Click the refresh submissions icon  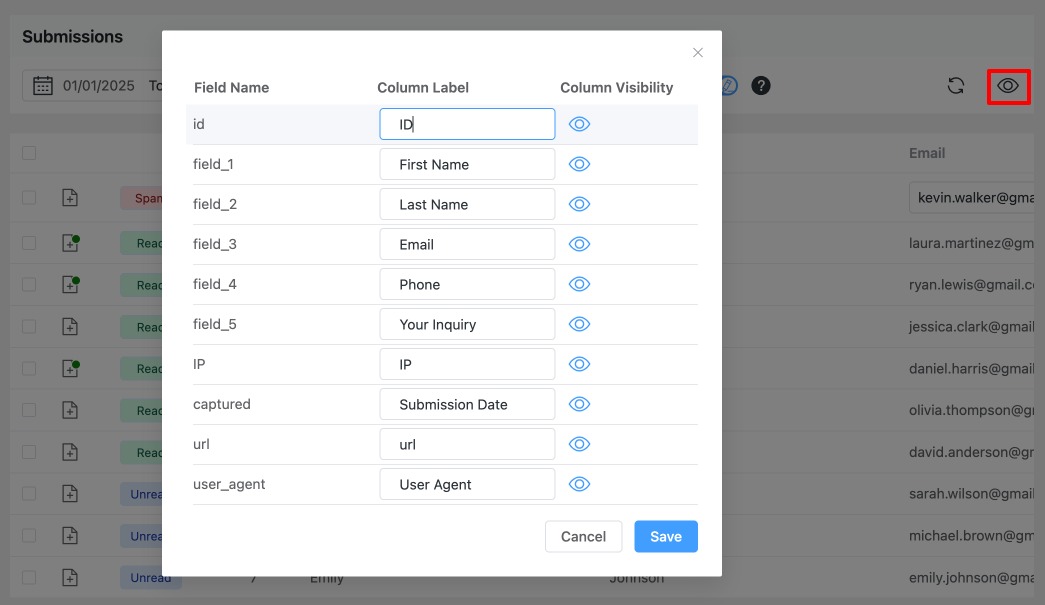(956, 86)
